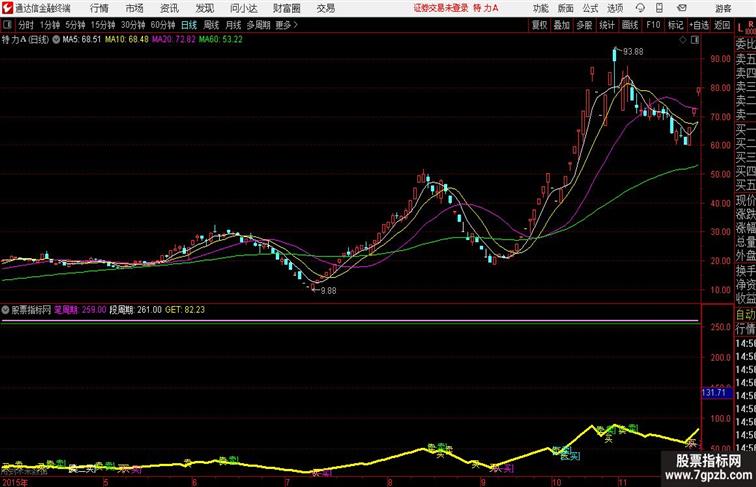The image size is (756, 487).
Task: Open the mail envelope icon
Action: tap(682, 8)
